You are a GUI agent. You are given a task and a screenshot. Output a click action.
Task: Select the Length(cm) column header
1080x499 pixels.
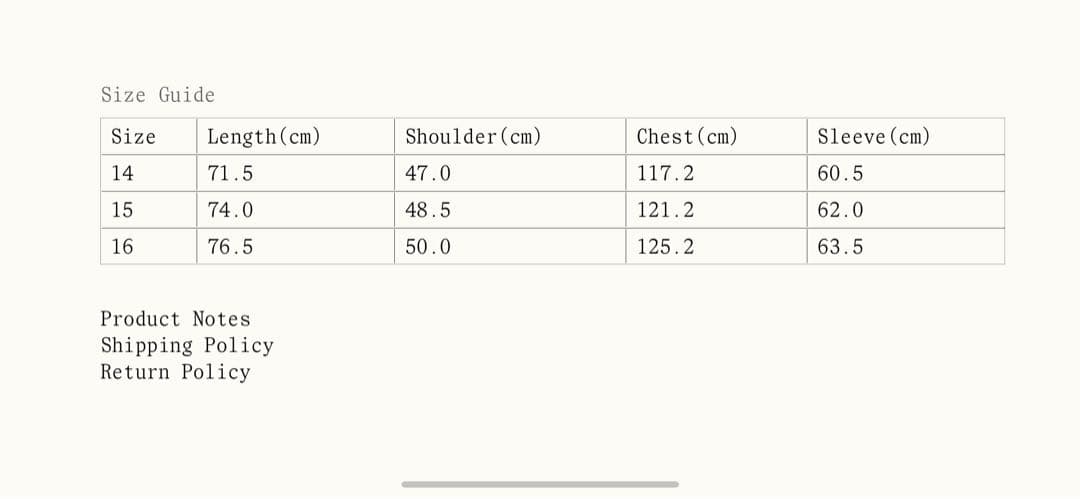[x=264, y=137]
